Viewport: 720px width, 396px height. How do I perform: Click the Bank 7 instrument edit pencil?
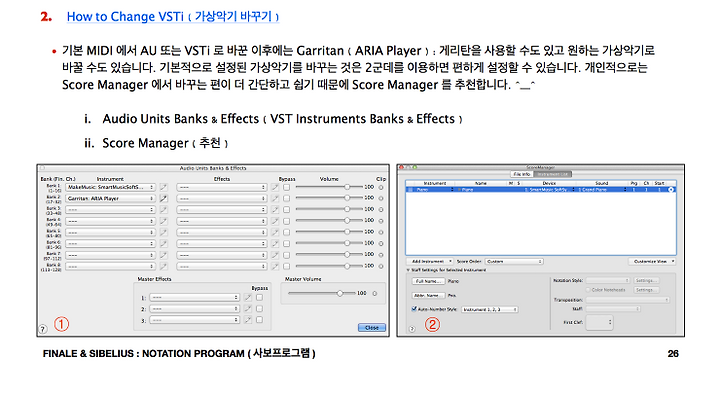click(163, 255)
